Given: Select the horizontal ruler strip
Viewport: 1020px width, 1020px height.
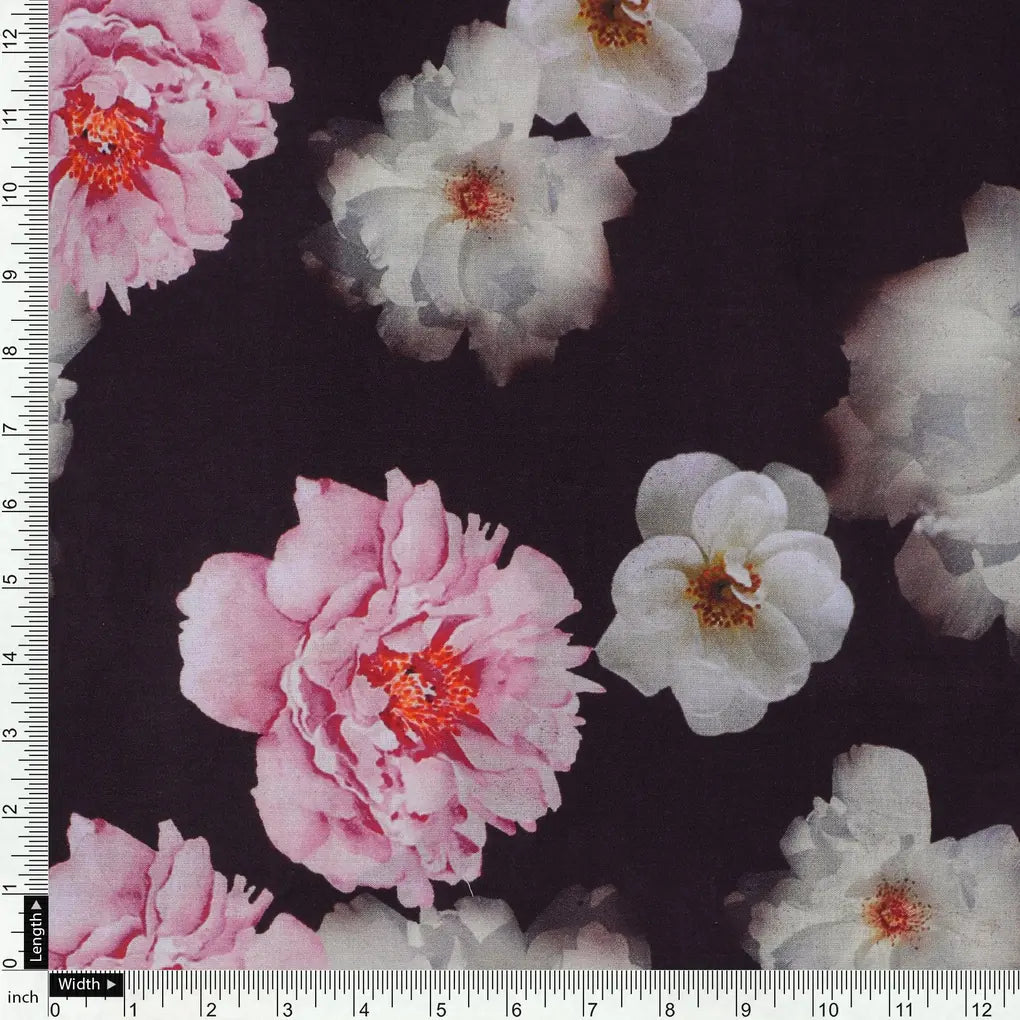Looking at the screenshot, I should pos(500,1000).
